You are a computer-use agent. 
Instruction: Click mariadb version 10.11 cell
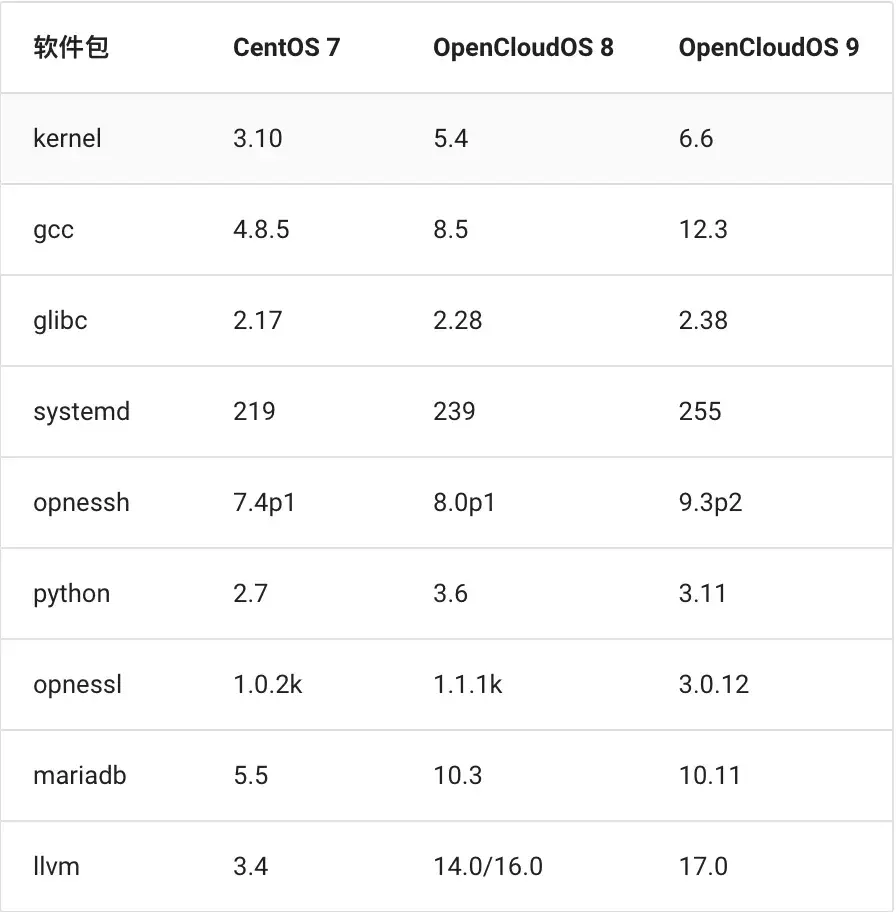point(709,775)
